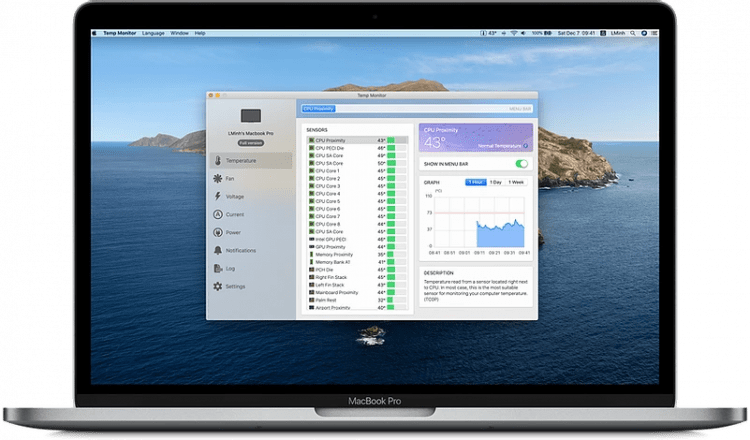Open the Current section icon
Viewport: 750px width, 440px height.
tap(216, 214)
